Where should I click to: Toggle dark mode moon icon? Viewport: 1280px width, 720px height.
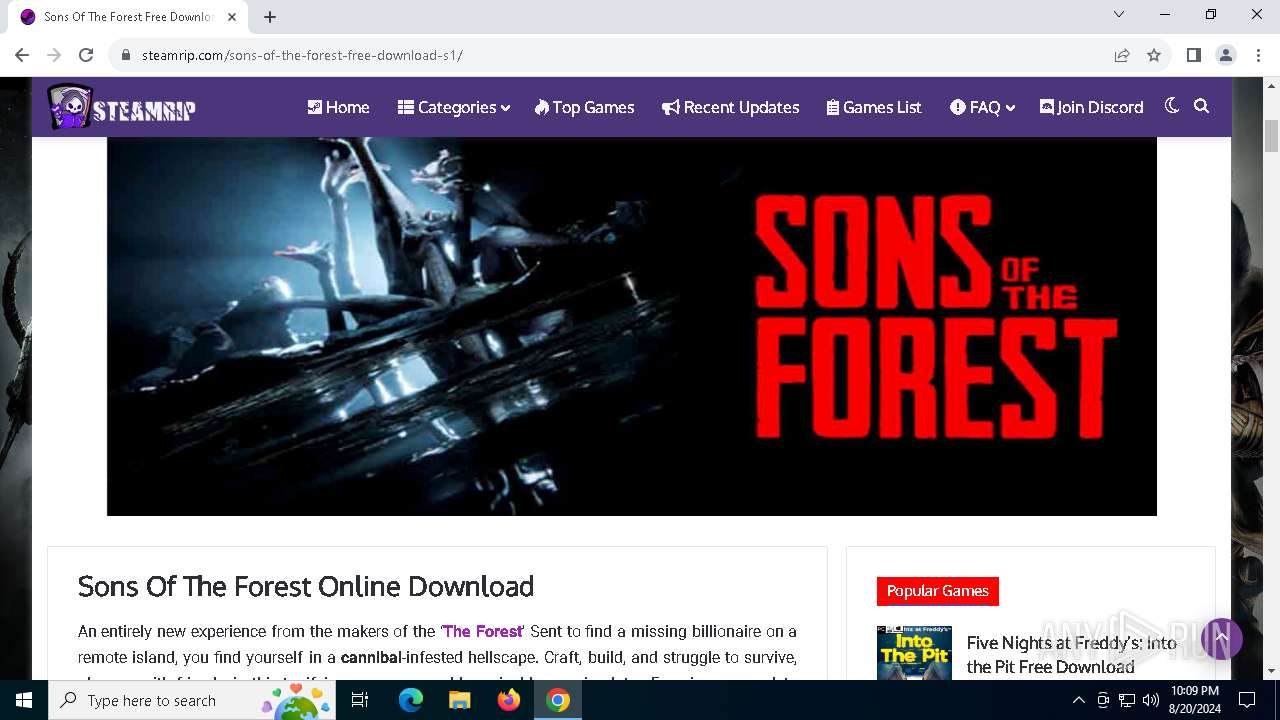point(1172,106)
